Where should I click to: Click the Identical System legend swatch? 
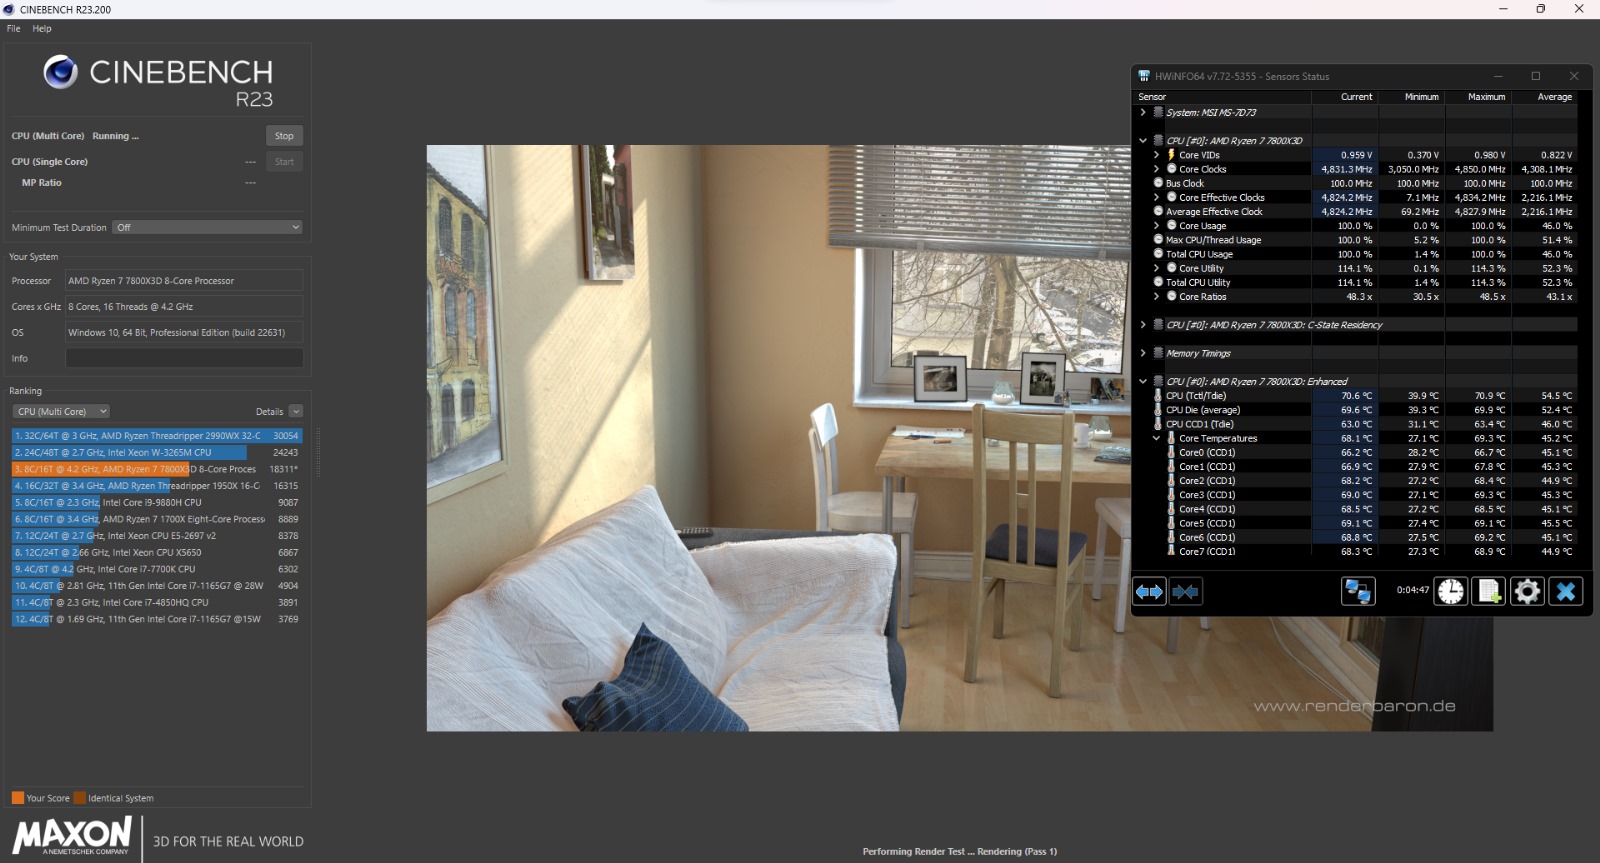pos(80,798)
